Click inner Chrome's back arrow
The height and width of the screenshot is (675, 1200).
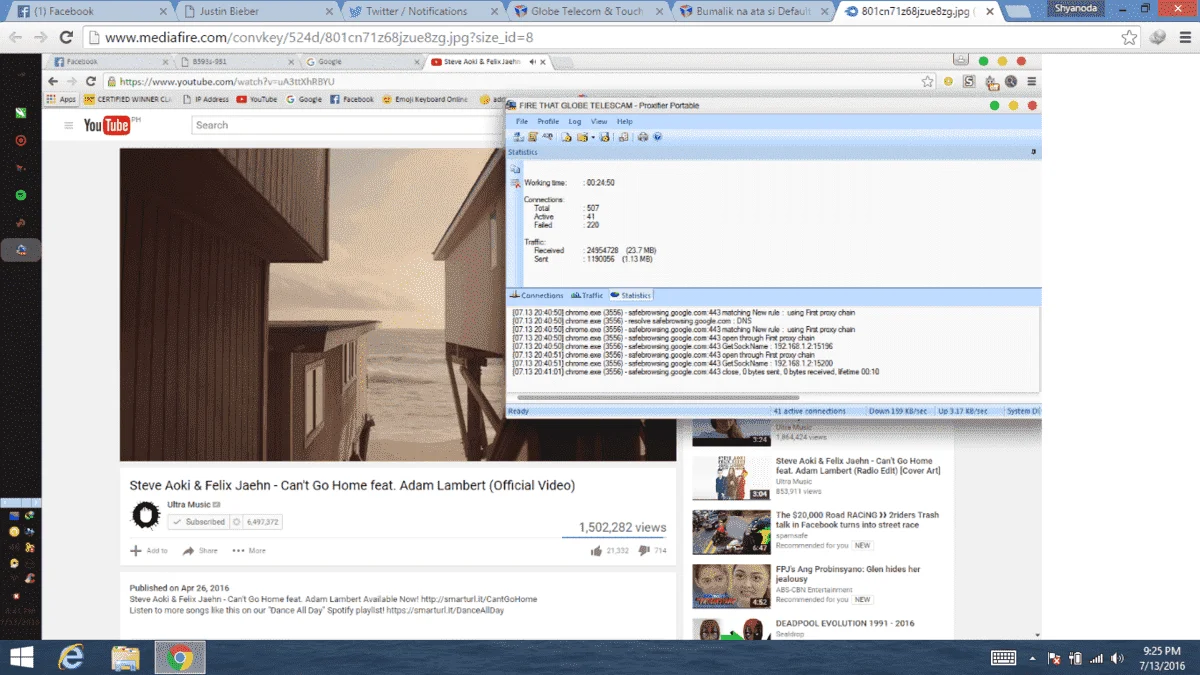tap(53, 81)
